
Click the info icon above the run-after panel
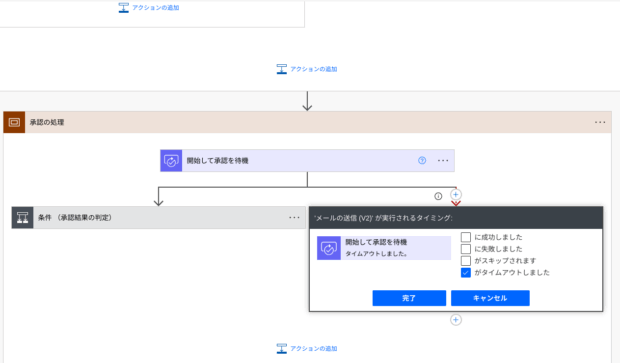click(x=438, y=196)
